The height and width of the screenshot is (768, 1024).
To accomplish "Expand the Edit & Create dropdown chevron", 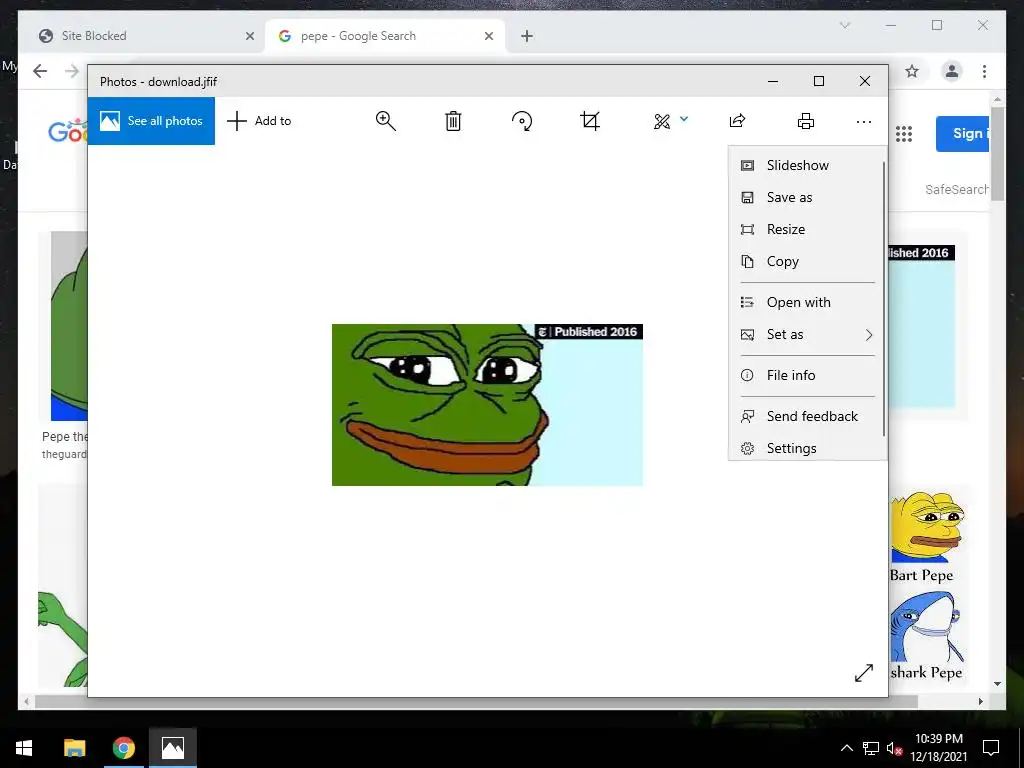I will [684, 119].
